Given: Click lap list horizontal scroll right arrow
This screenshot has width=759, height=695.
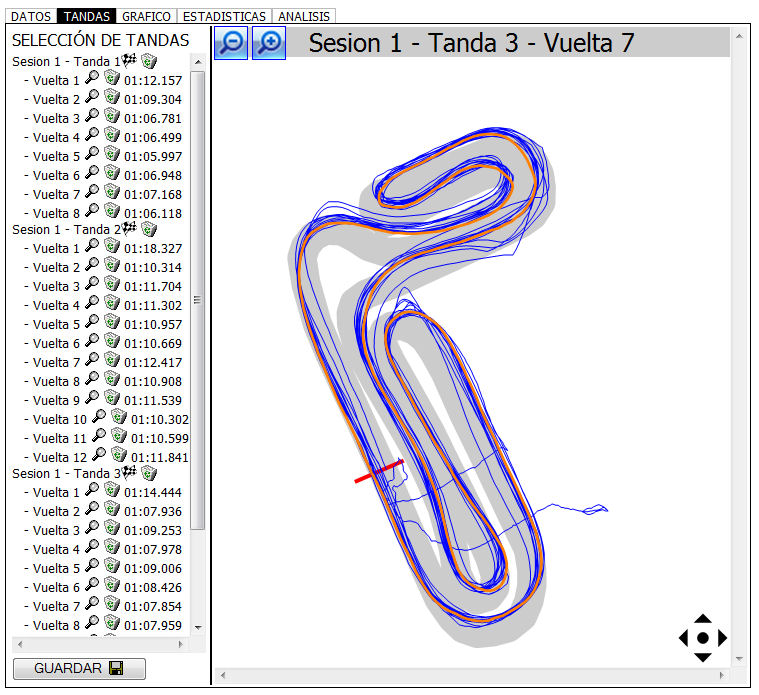Looking at the screenshot, I should (181, 644).
